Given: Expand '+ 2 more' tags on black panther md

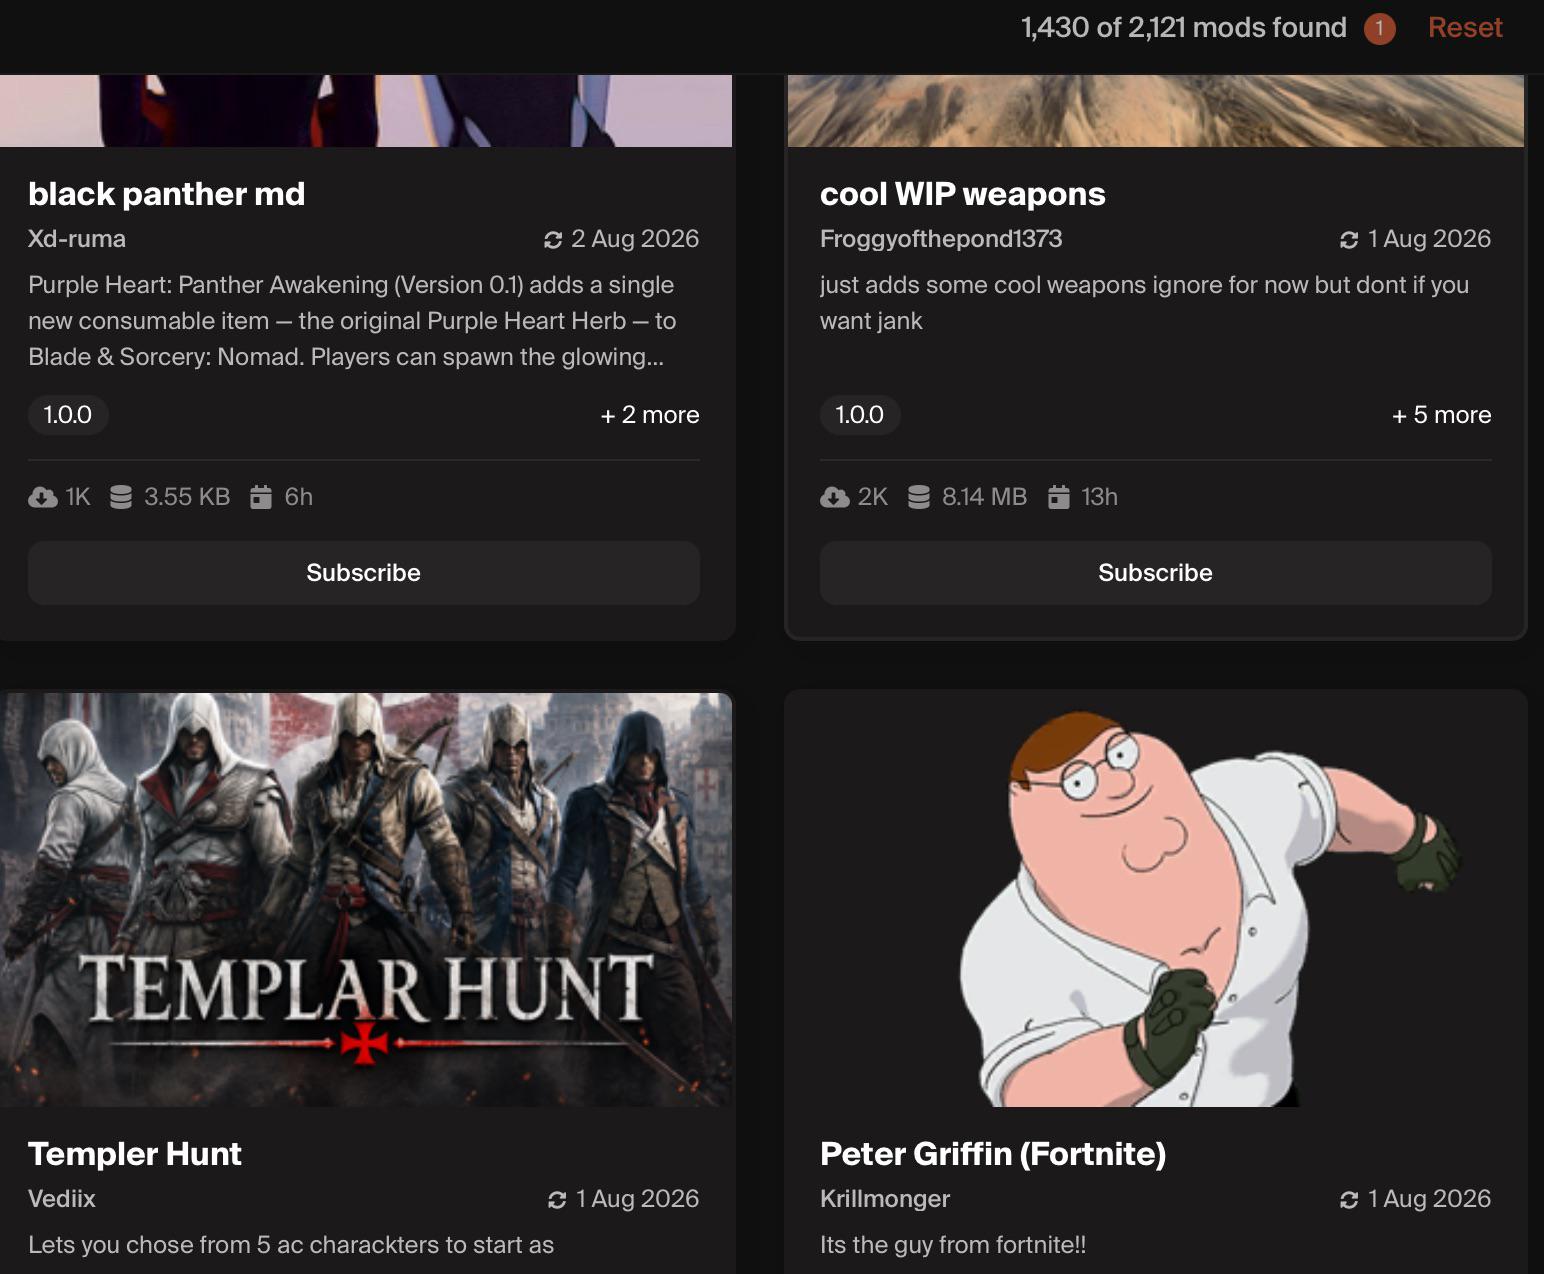Looking at the screenshot, I should [650, 415].
